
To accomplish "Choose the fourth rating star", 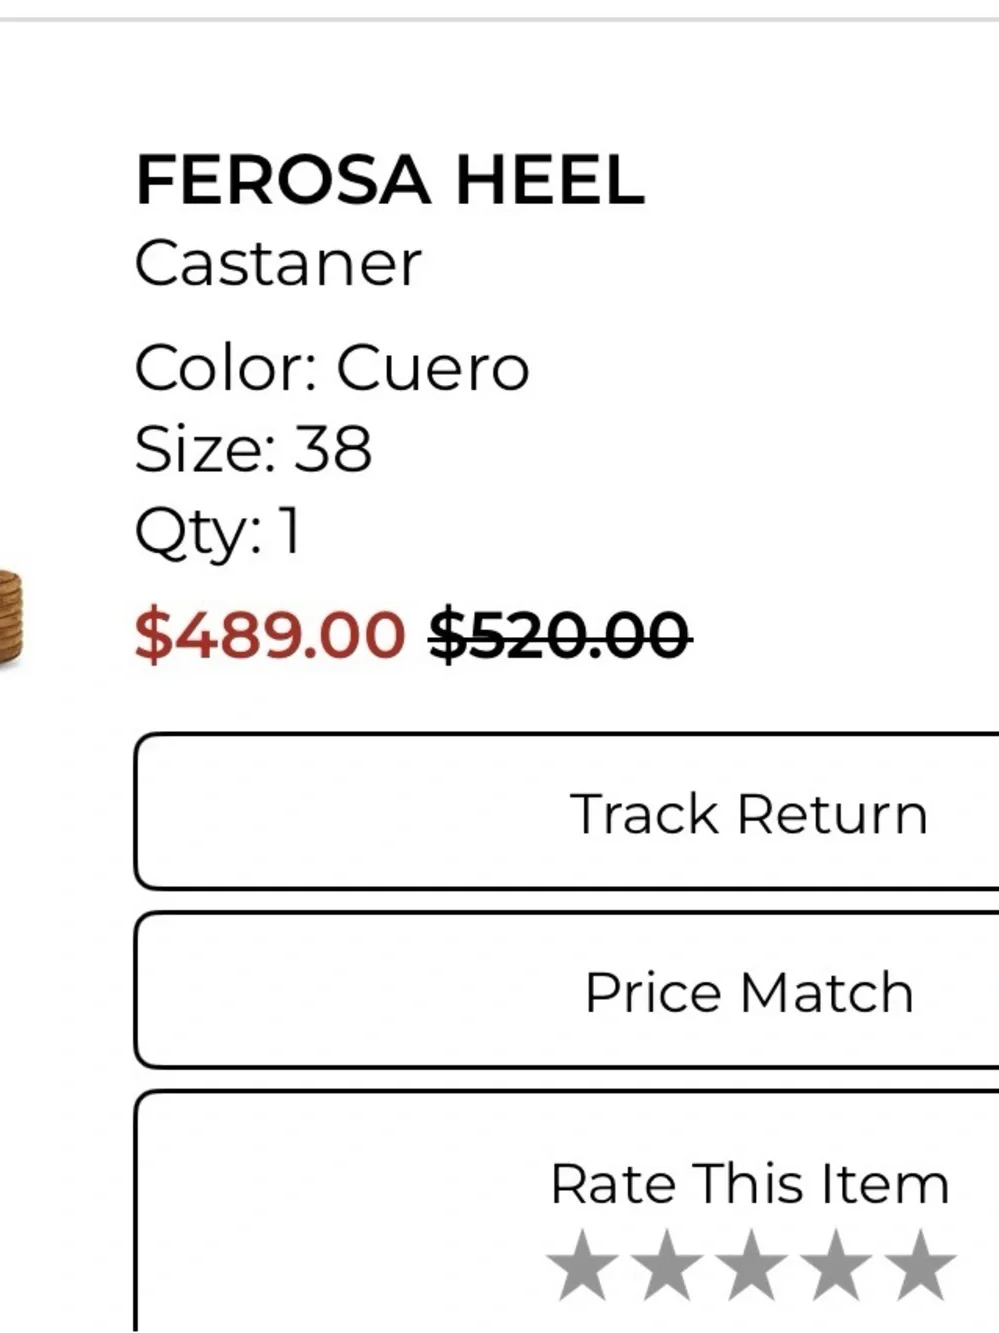I will pos(836,1266).
